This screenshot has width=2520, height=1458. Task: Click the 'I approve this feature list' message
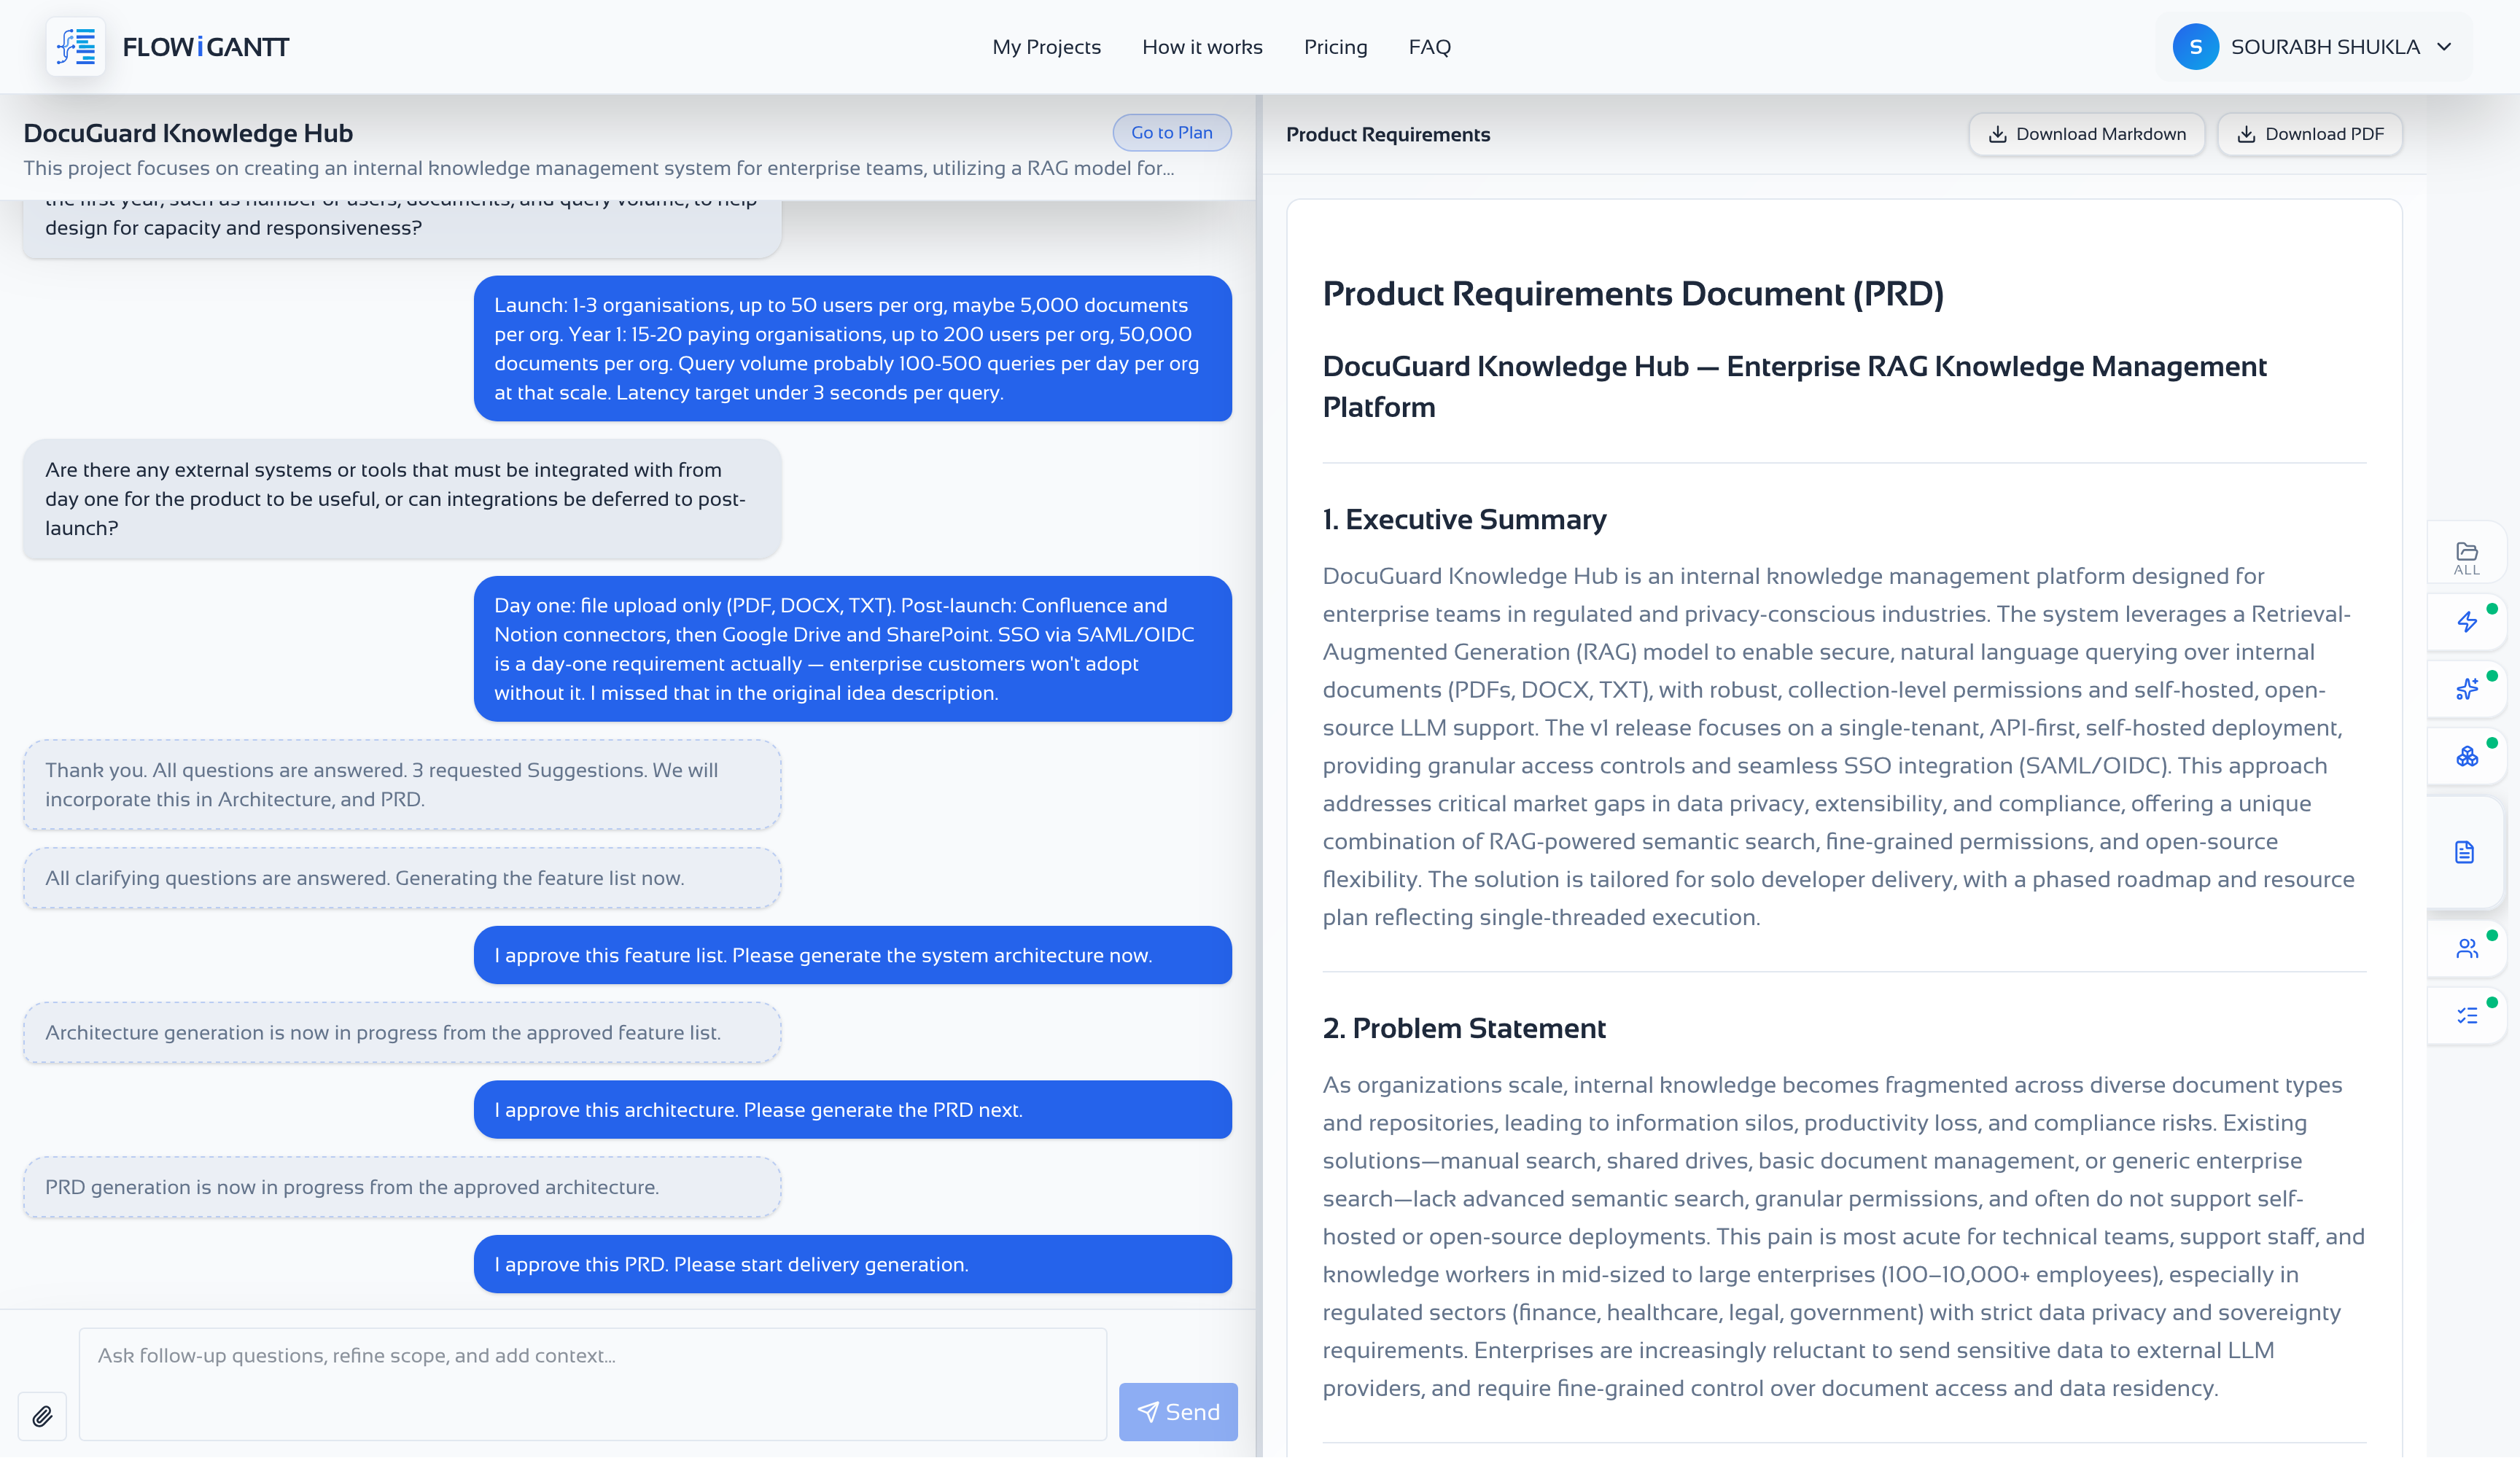[x=852, y=955]
